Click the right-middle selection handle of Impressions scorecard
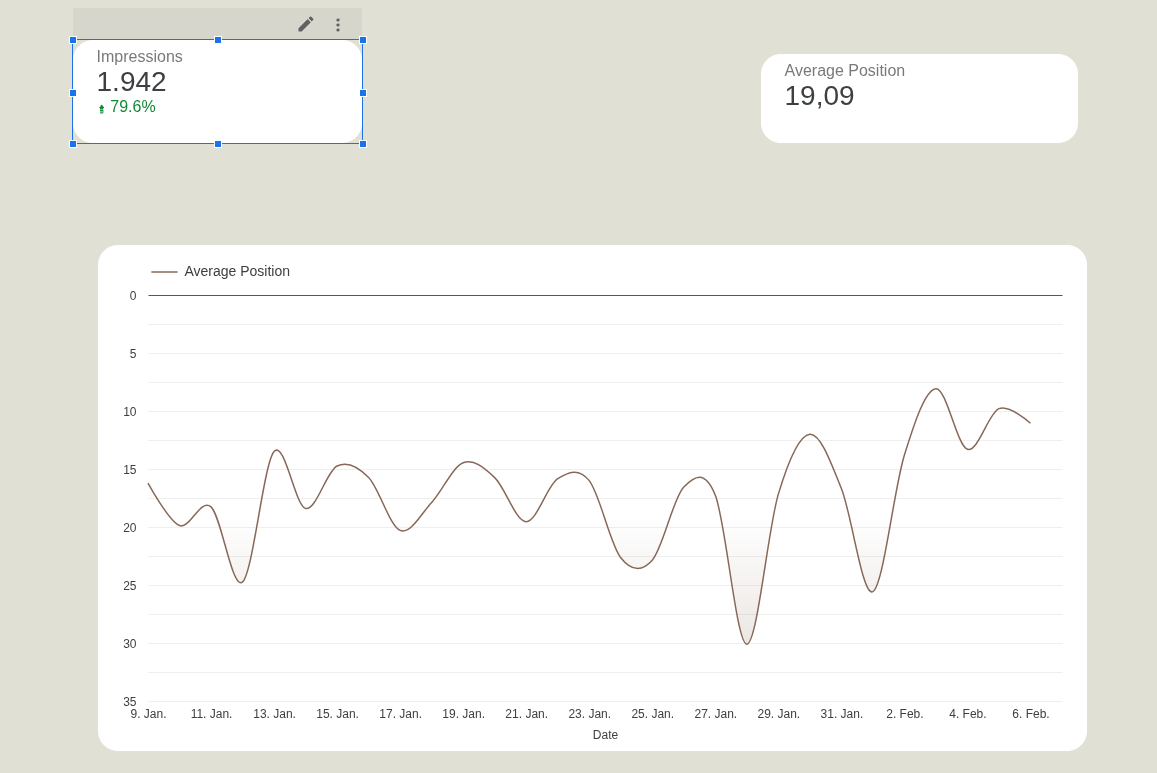Image resolution: width=1157 pixels, height=773 pixels. [x=363, y=93]
